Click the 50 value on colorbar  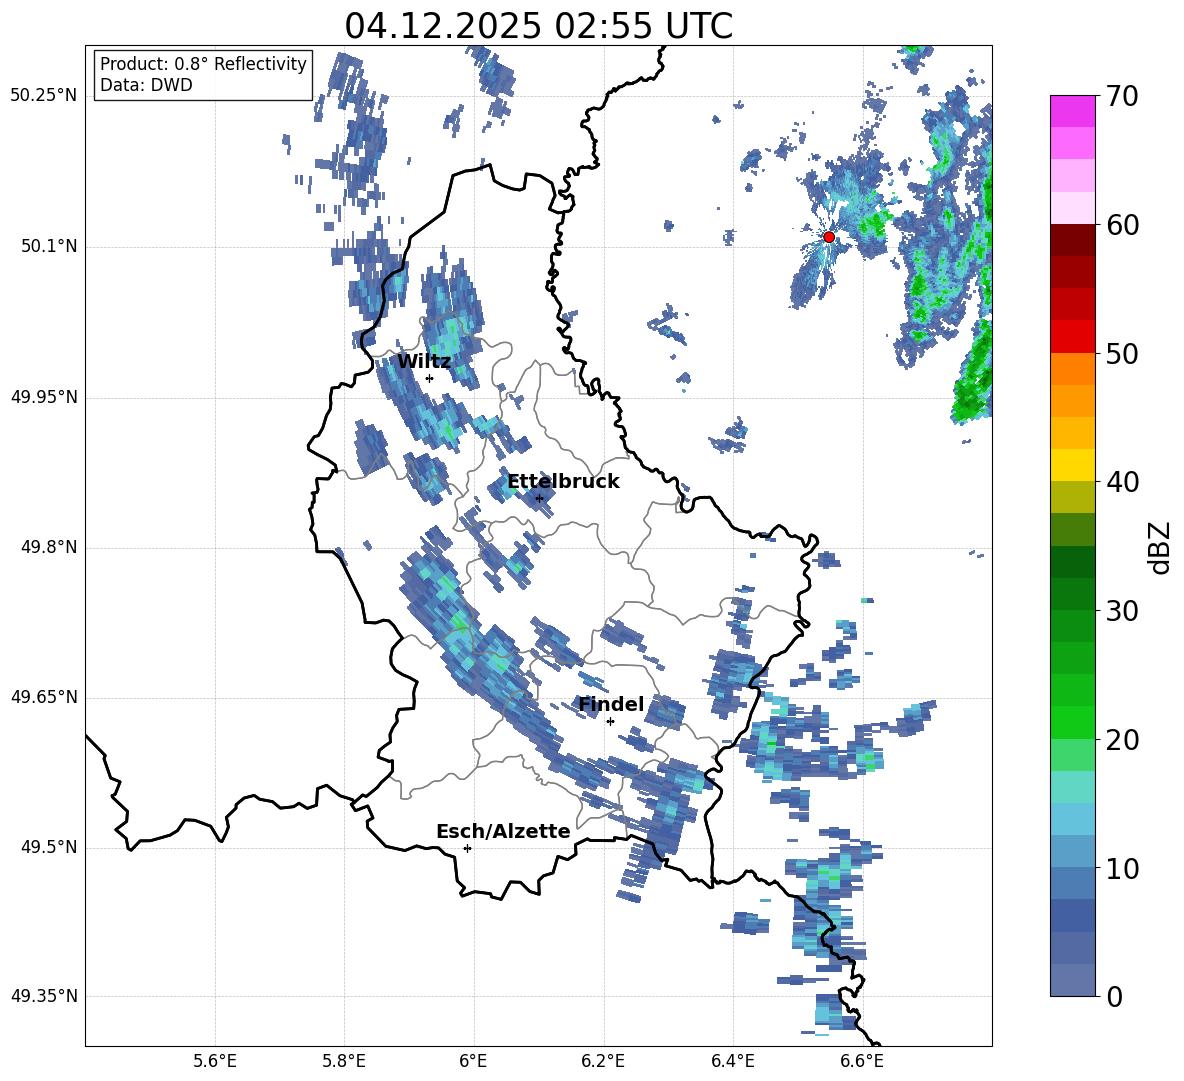pos(1122,354)
